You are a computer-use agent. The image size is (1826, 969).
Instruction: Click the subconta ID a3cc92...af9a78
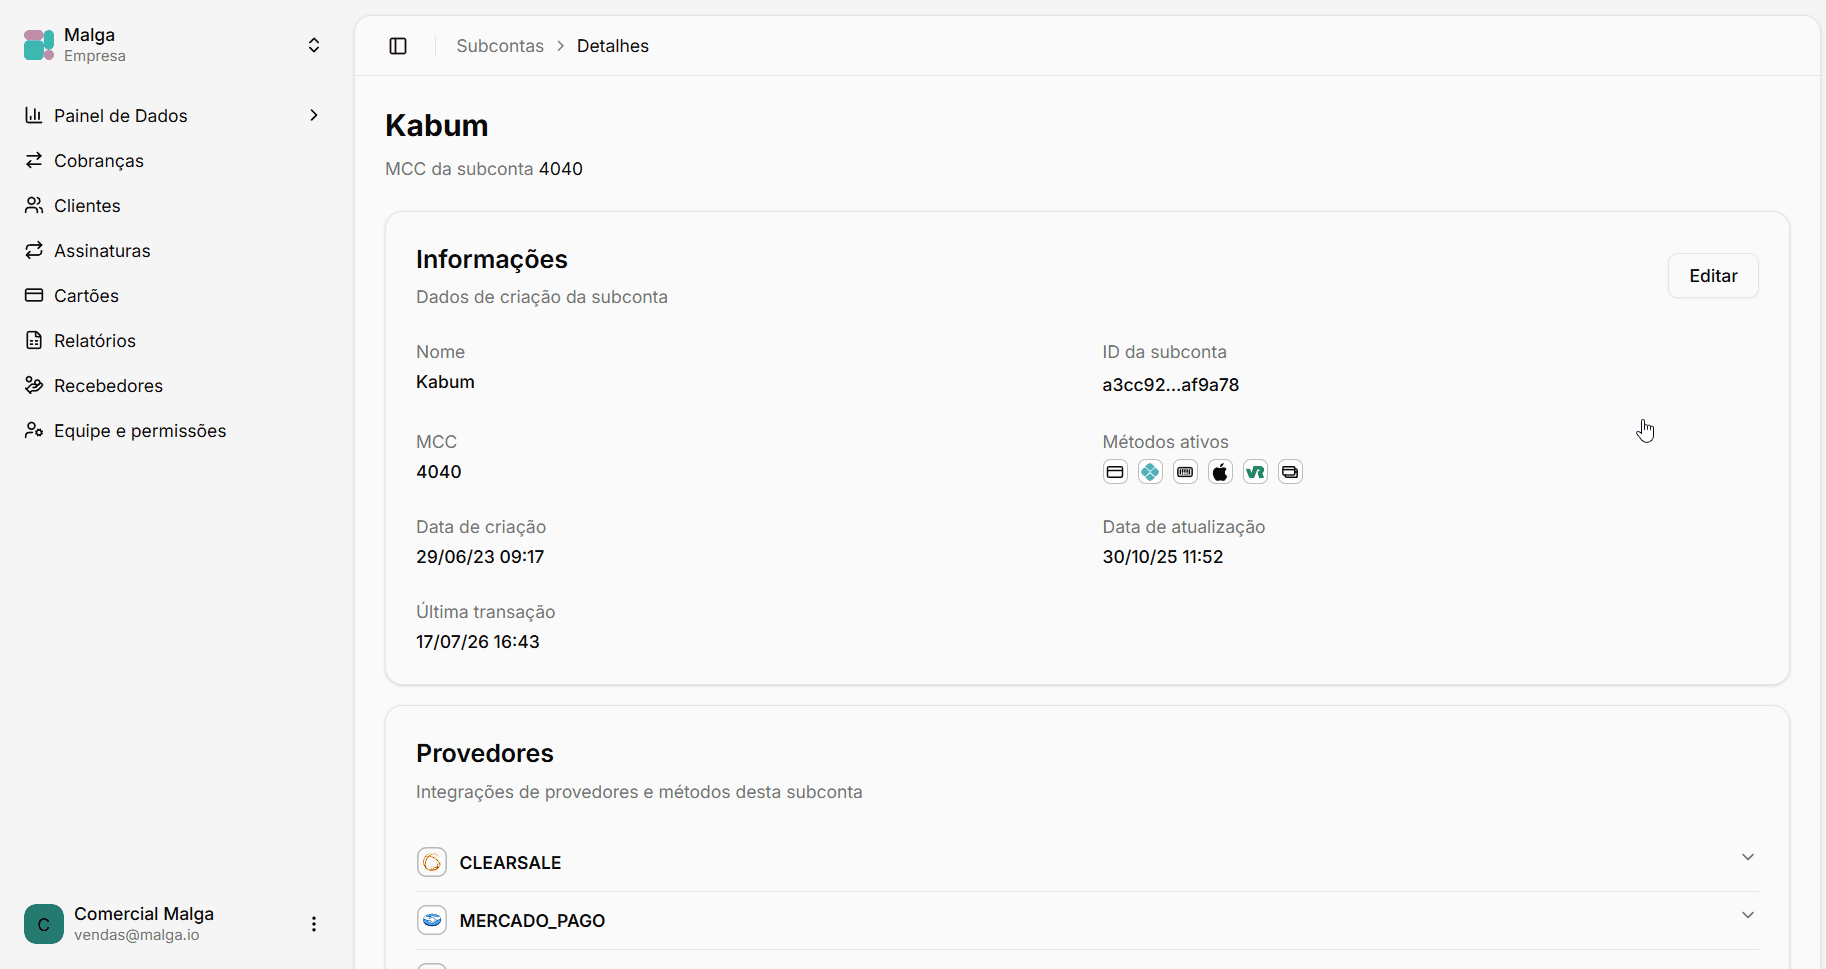click(1171, 385)
